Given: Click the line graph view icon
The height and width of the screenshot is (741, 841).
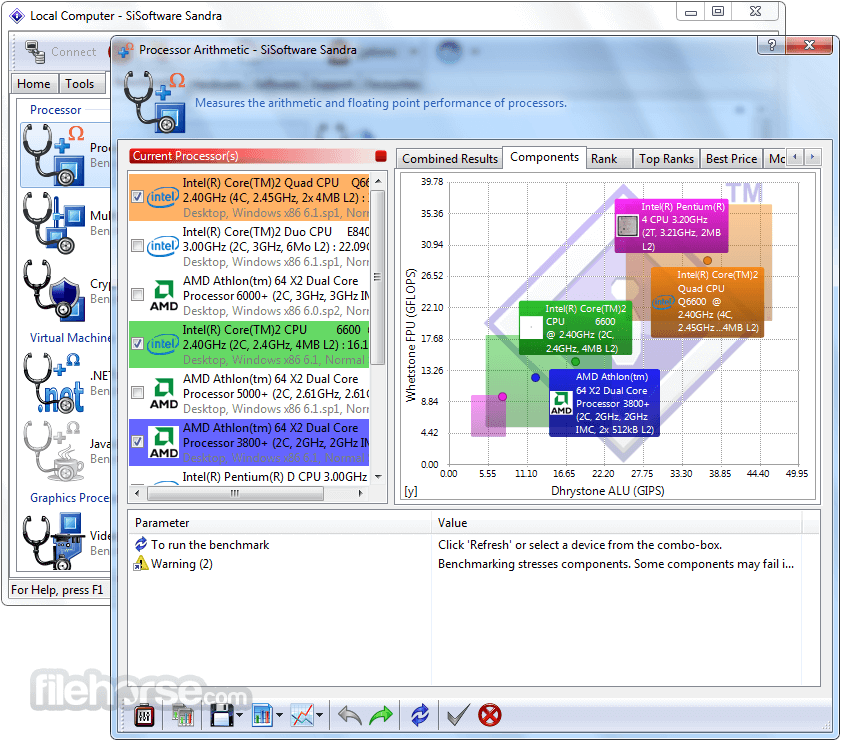Looking at the screenshot, I should [302, 715].
